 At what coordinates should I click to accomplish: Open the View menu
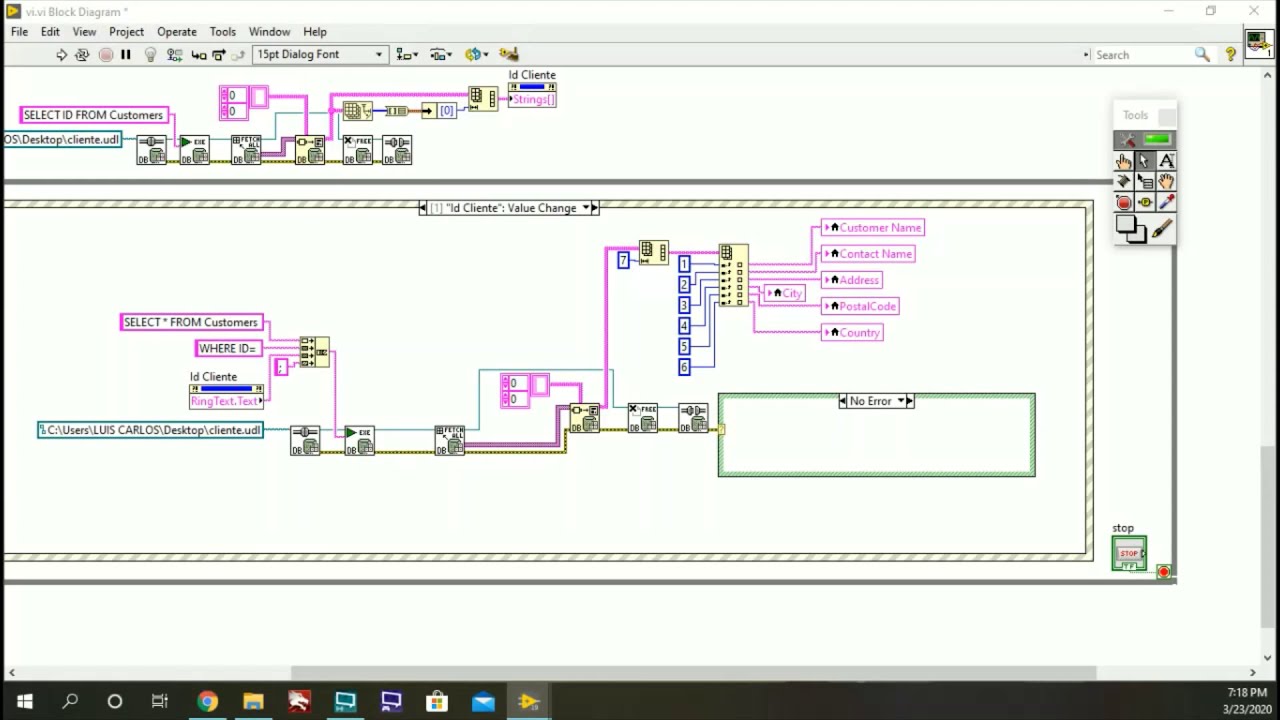click(84, 32)
